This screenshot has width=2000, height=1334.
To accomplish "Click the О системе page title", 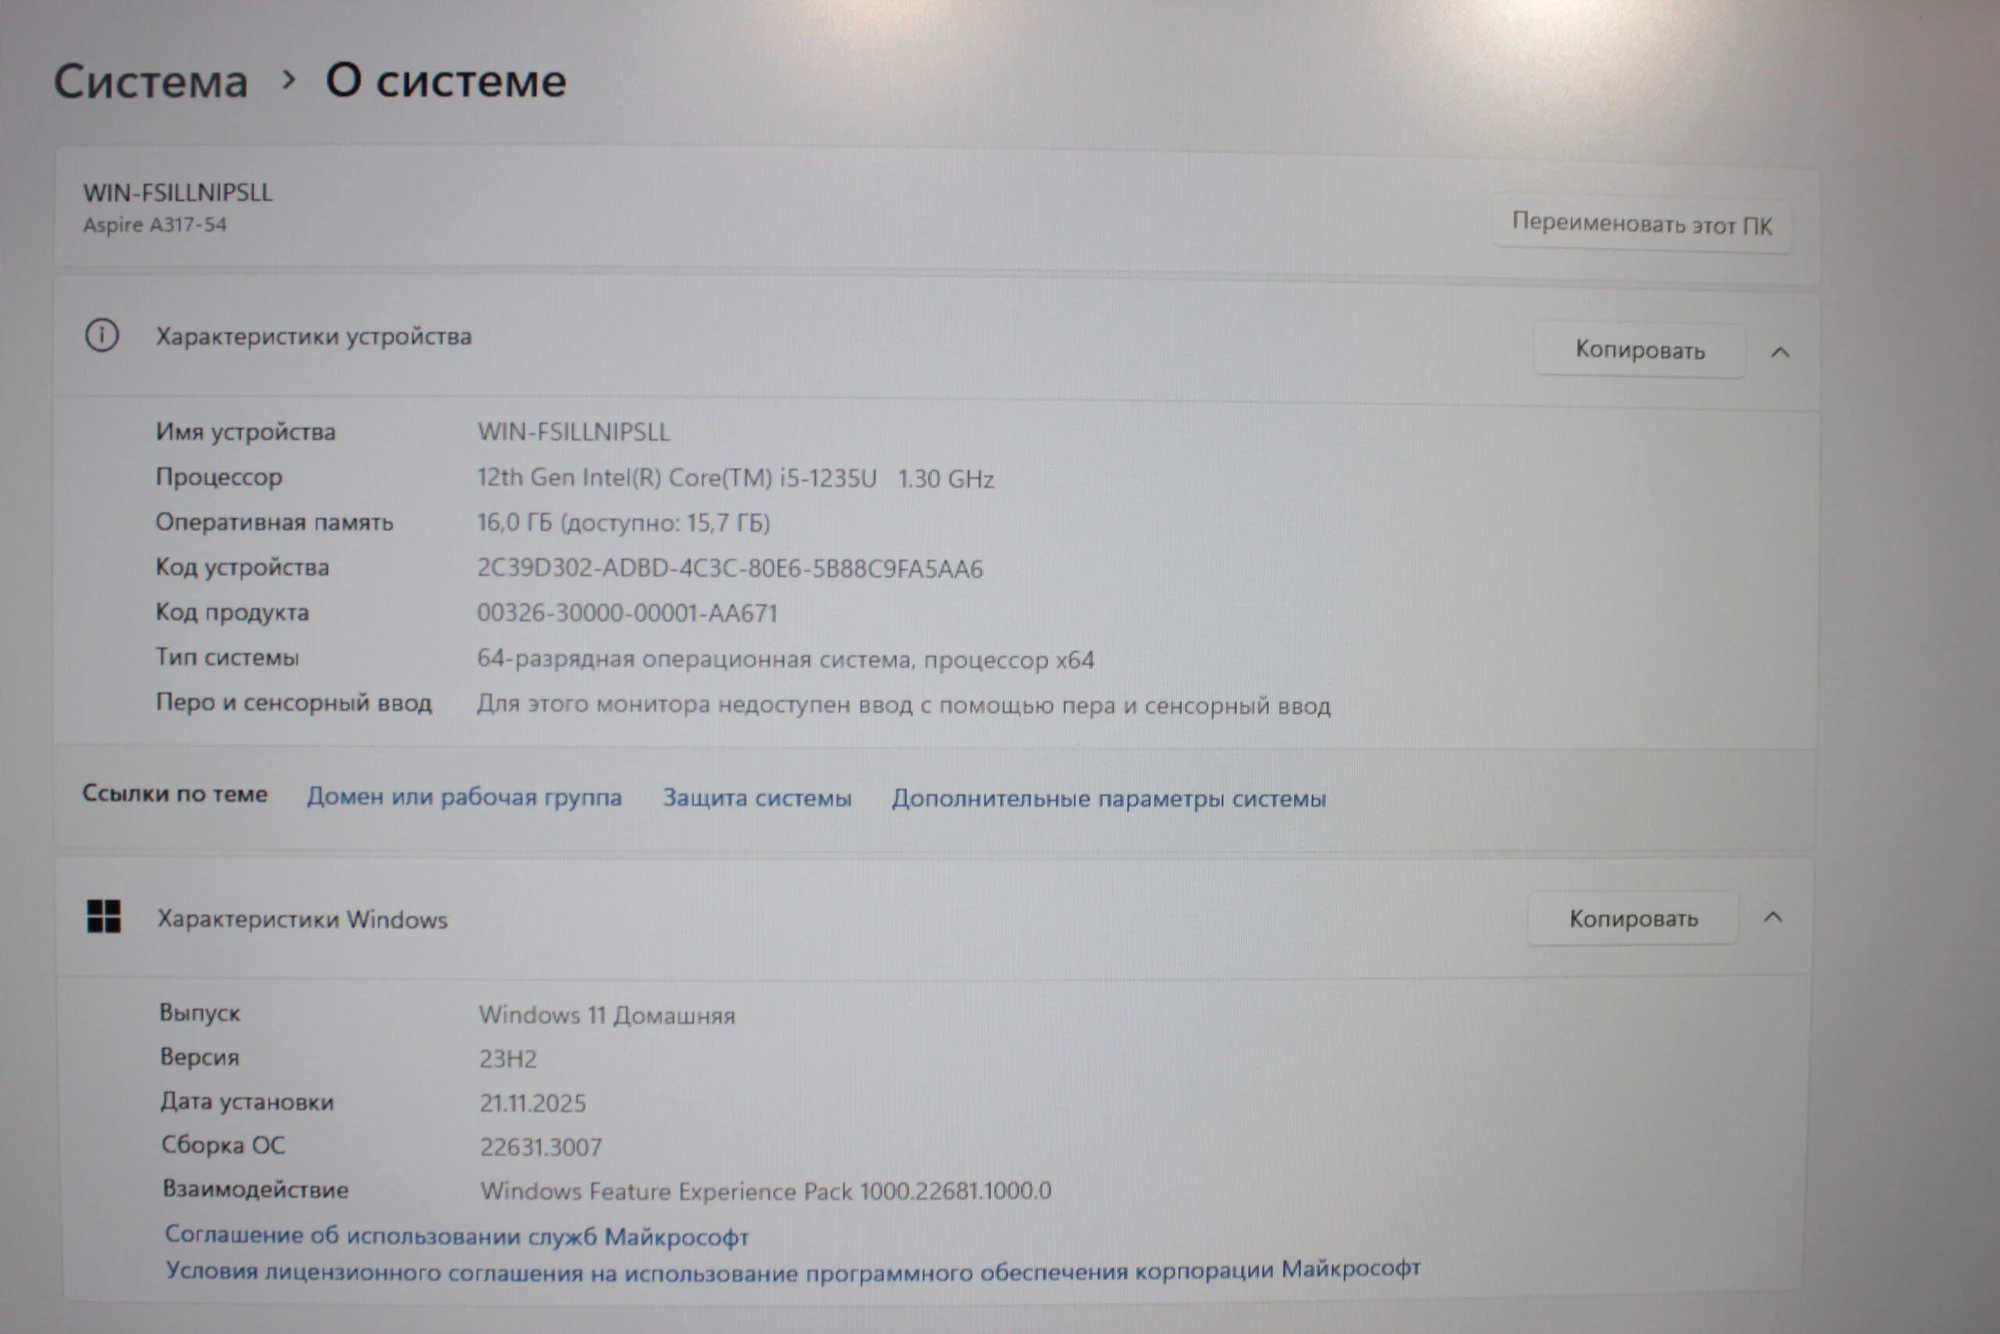I will point(446,80).
